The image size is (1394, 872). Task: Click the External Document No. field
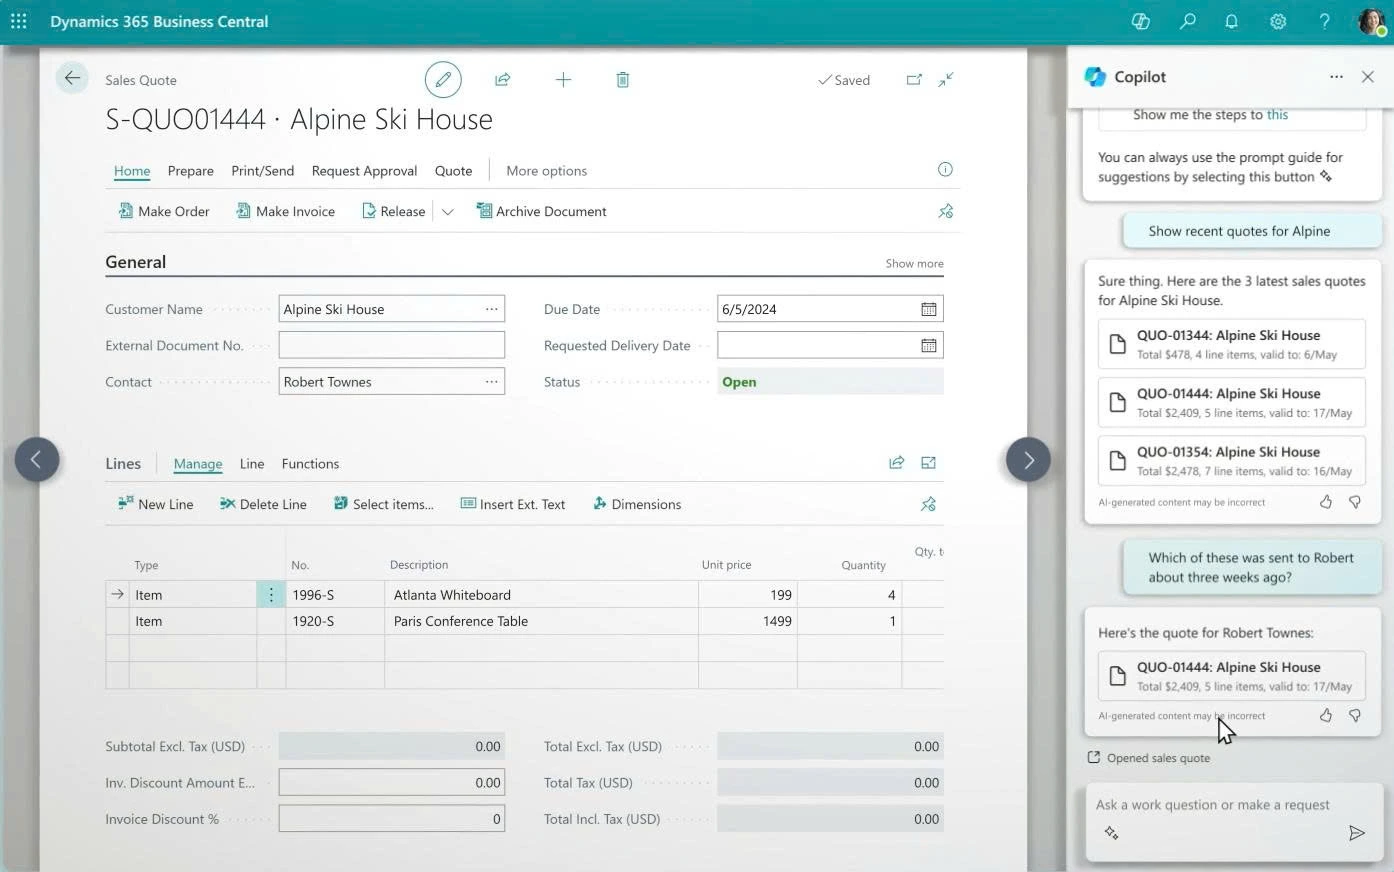pyautogui.click(x=391, y=345)
